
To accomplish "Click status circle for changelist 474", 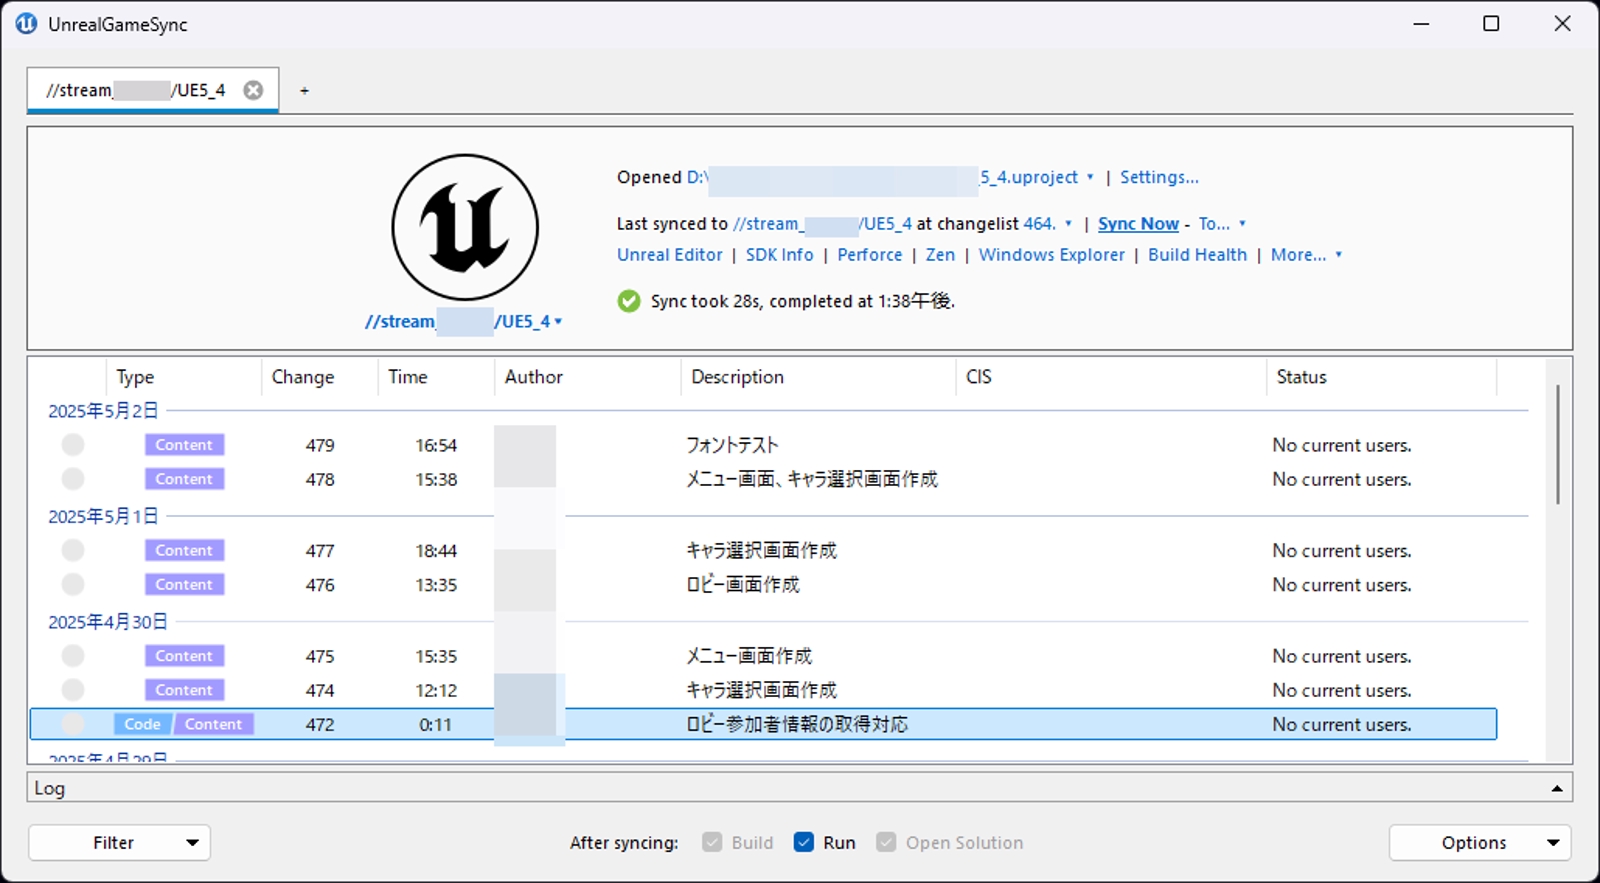I will (73, 690).
